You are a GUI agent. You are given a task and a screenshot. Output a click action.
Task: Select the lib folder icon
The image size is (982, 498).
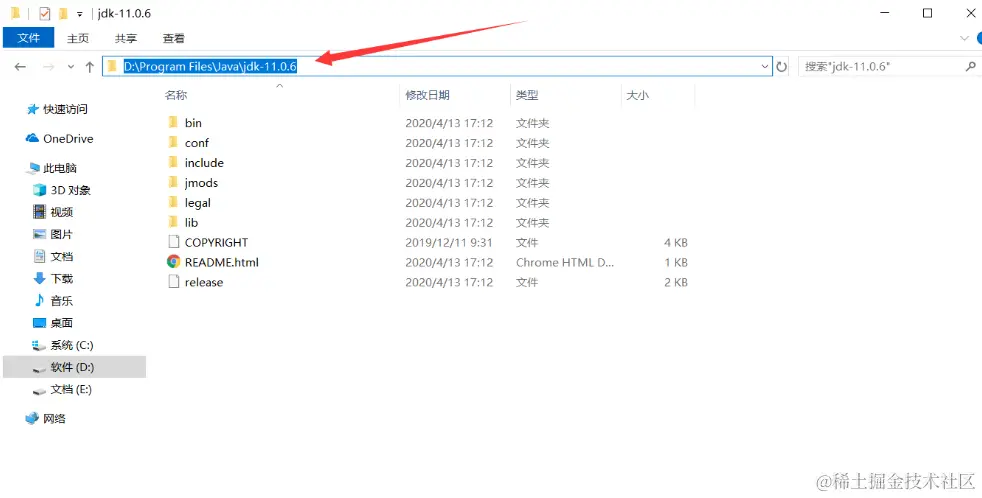point(173,222)
